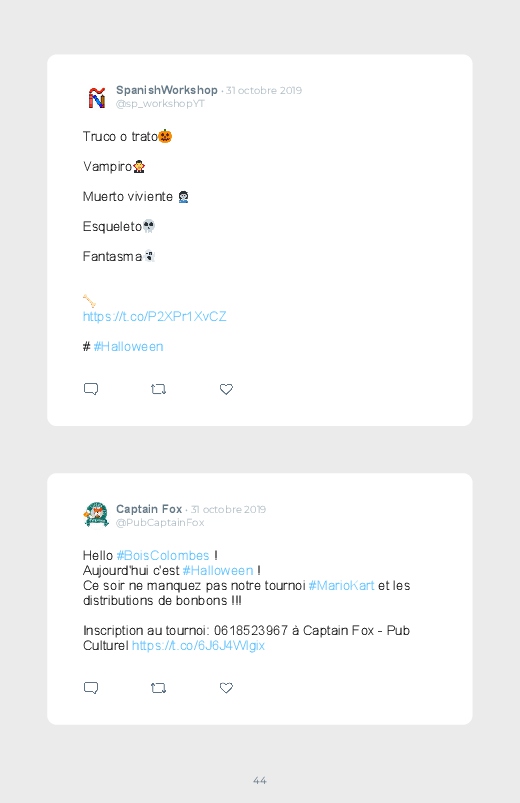The width and height of the screenshot is (520, 803).
Task: Click the pumpkin emoji after Truco o trato
Action: (165, 136)
